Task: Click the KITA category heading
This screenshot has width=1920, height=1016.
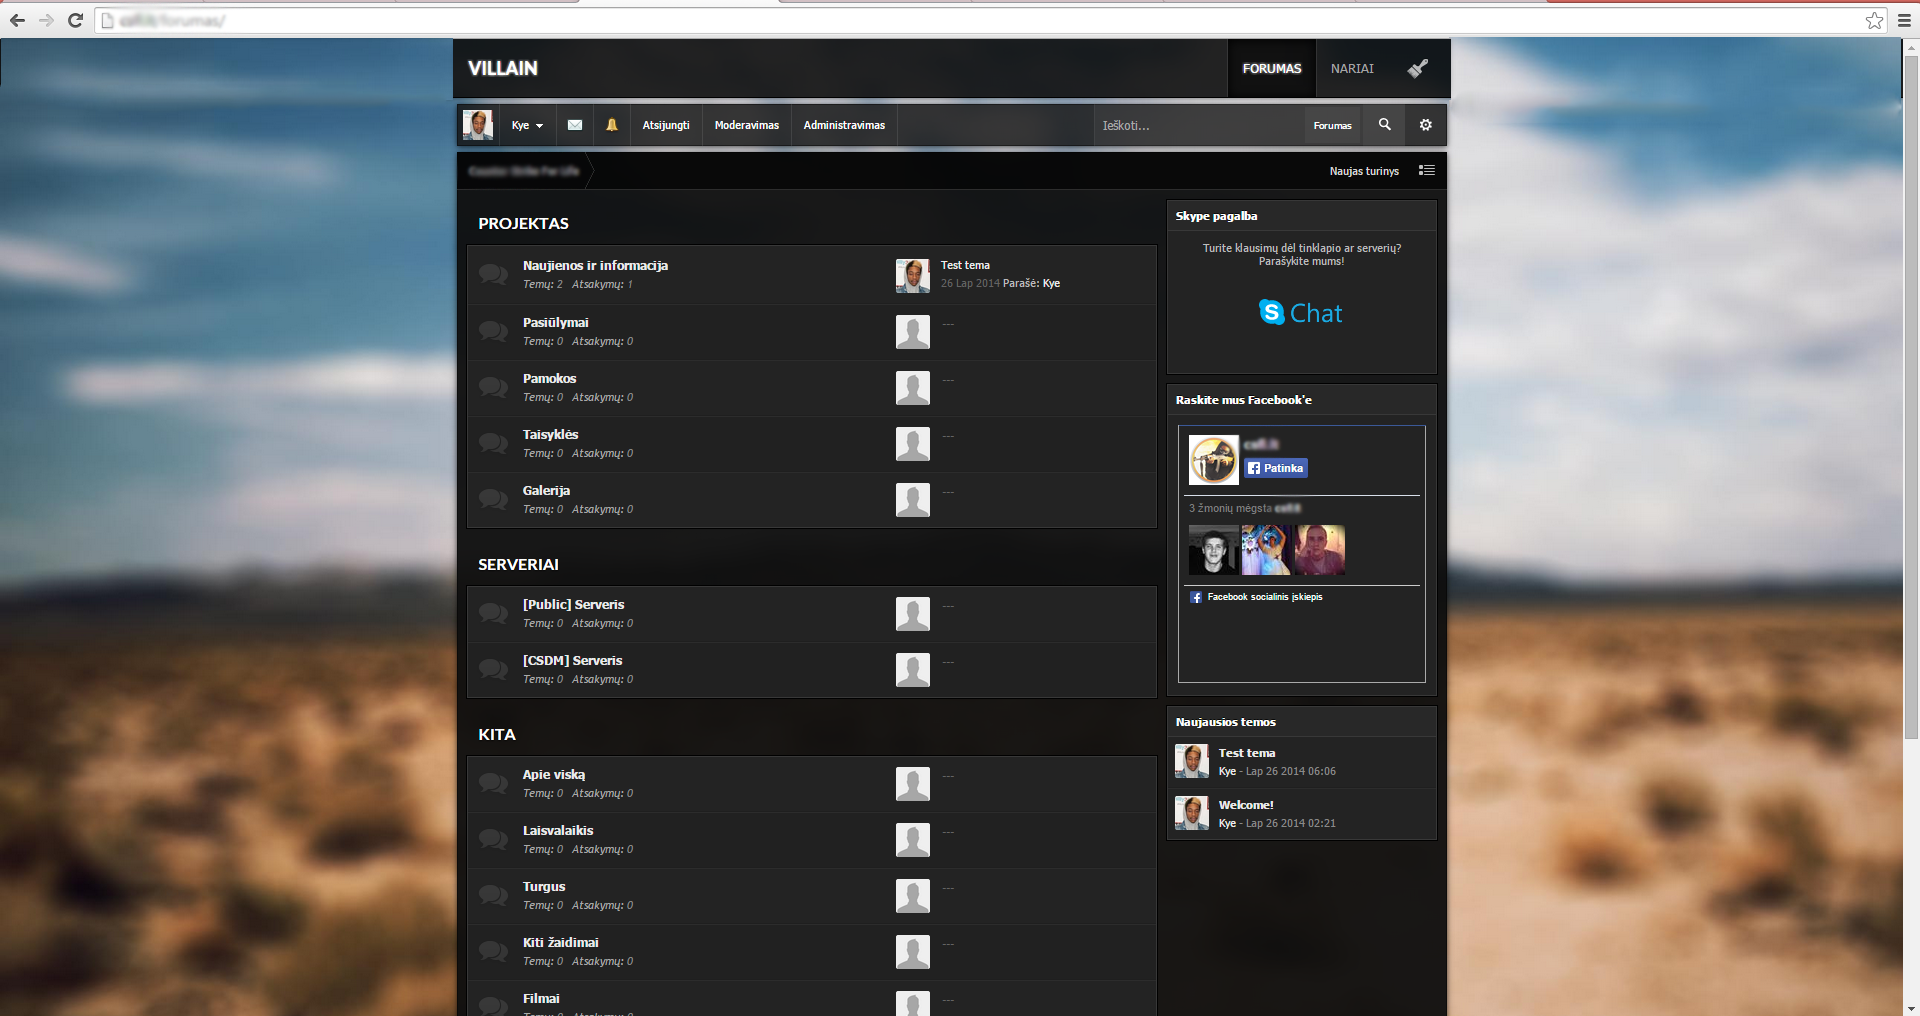Action: [x=497, y=735]
